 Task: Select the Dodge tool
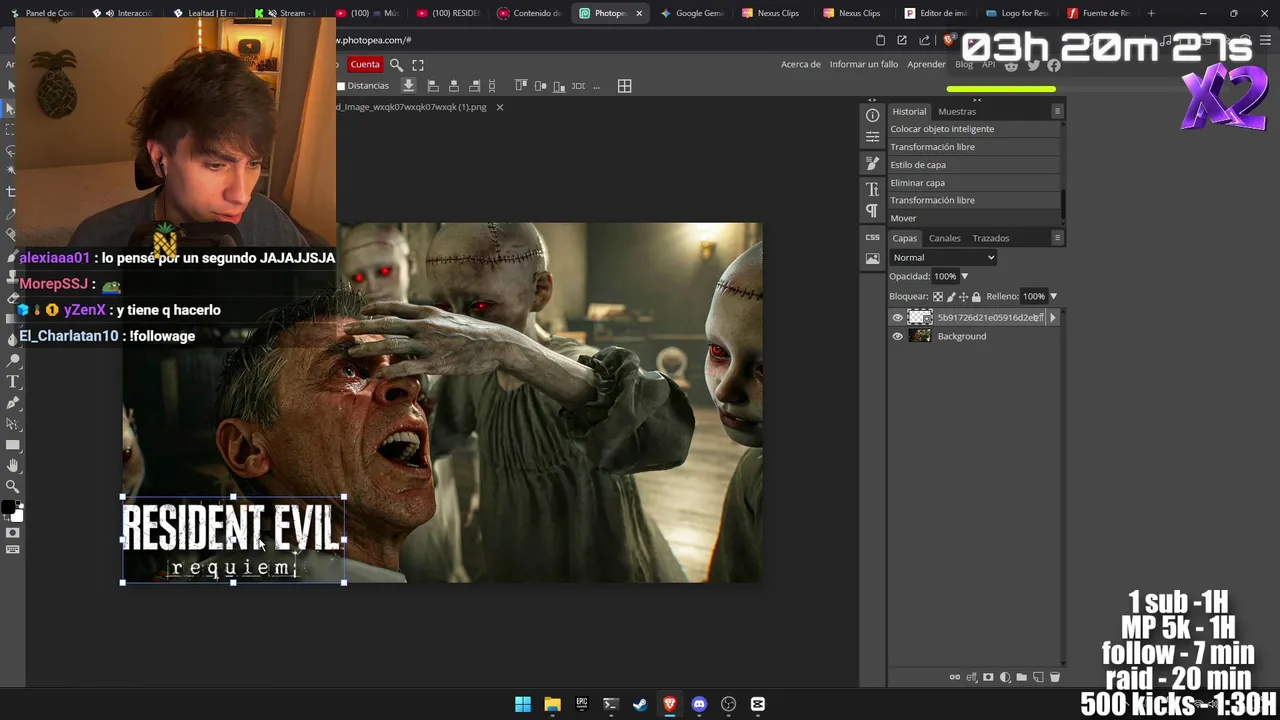(x=13, y=361)
